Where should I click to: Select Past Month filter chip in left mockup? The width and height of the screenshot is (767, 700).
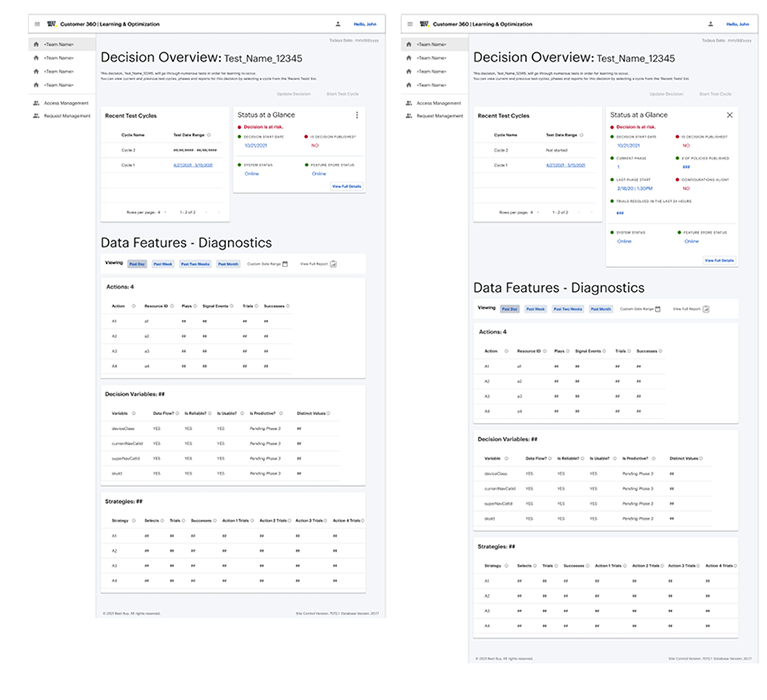point(228,264)
